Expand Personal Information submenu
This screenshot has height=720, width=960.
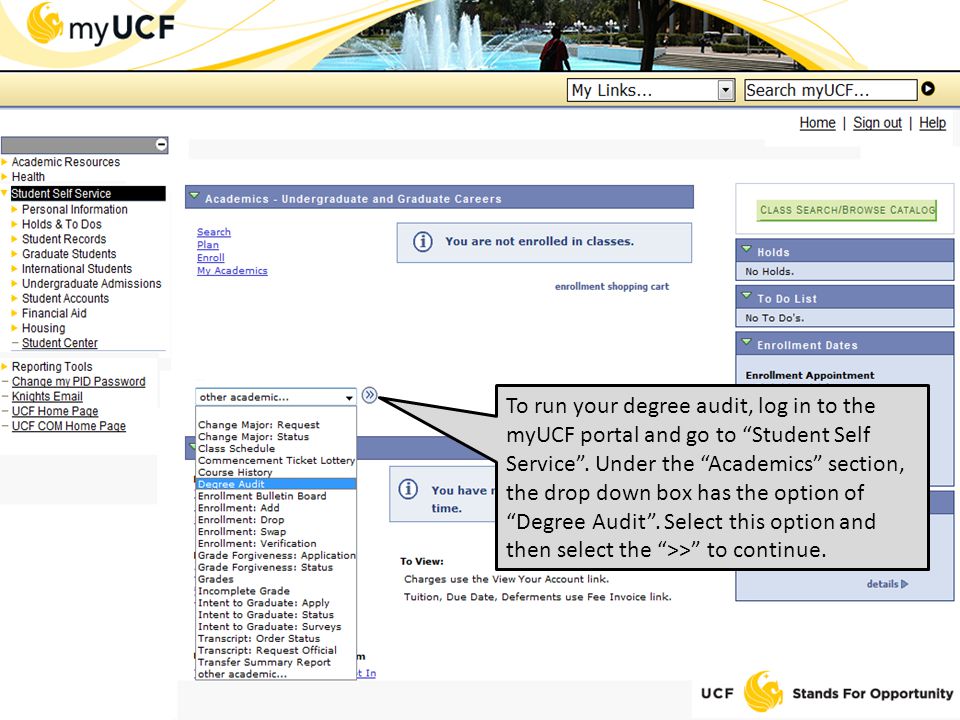coord(75,209)
